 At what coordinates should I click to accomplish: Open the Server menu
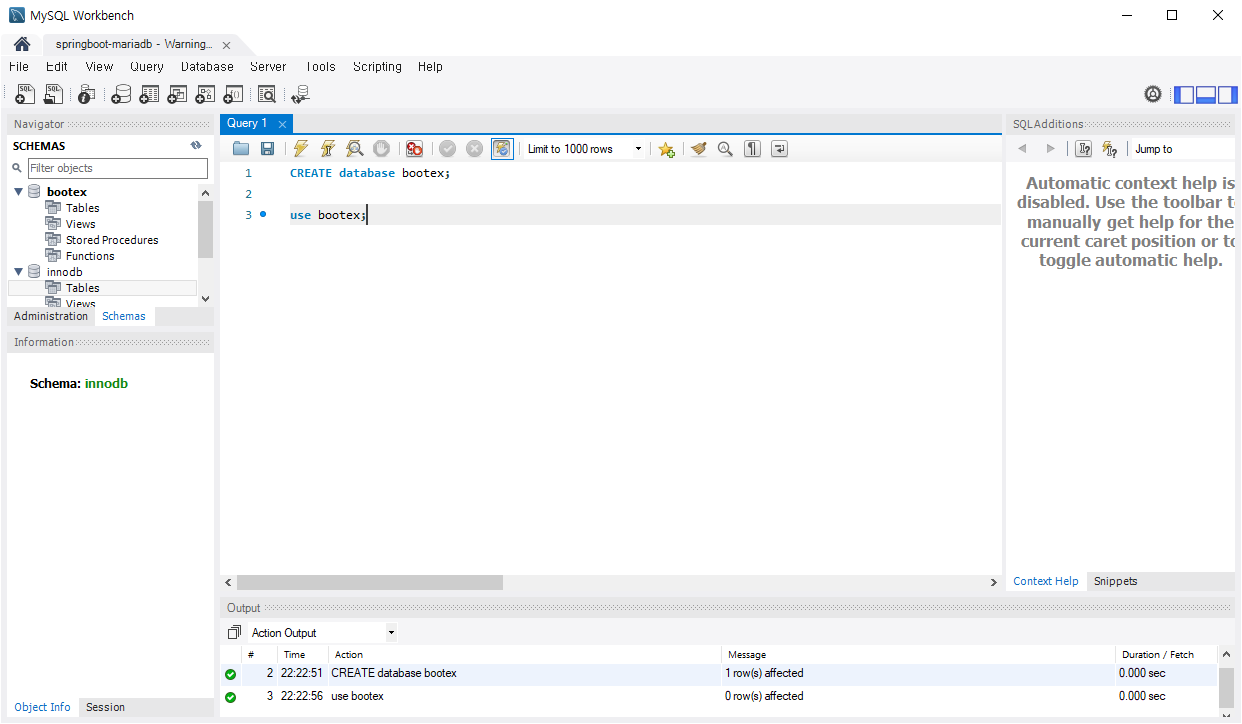click(268, 67)
